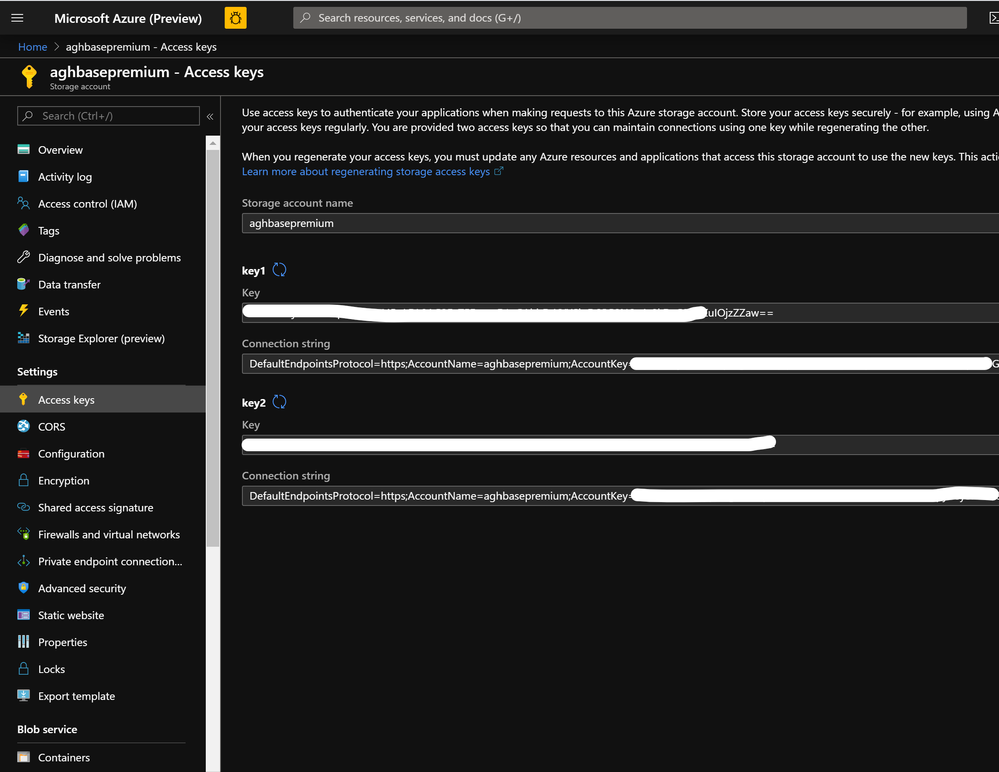The width and height of the screenshot is (999, 772).
Task: Open Overview menu item
Action: pos(102,150)
